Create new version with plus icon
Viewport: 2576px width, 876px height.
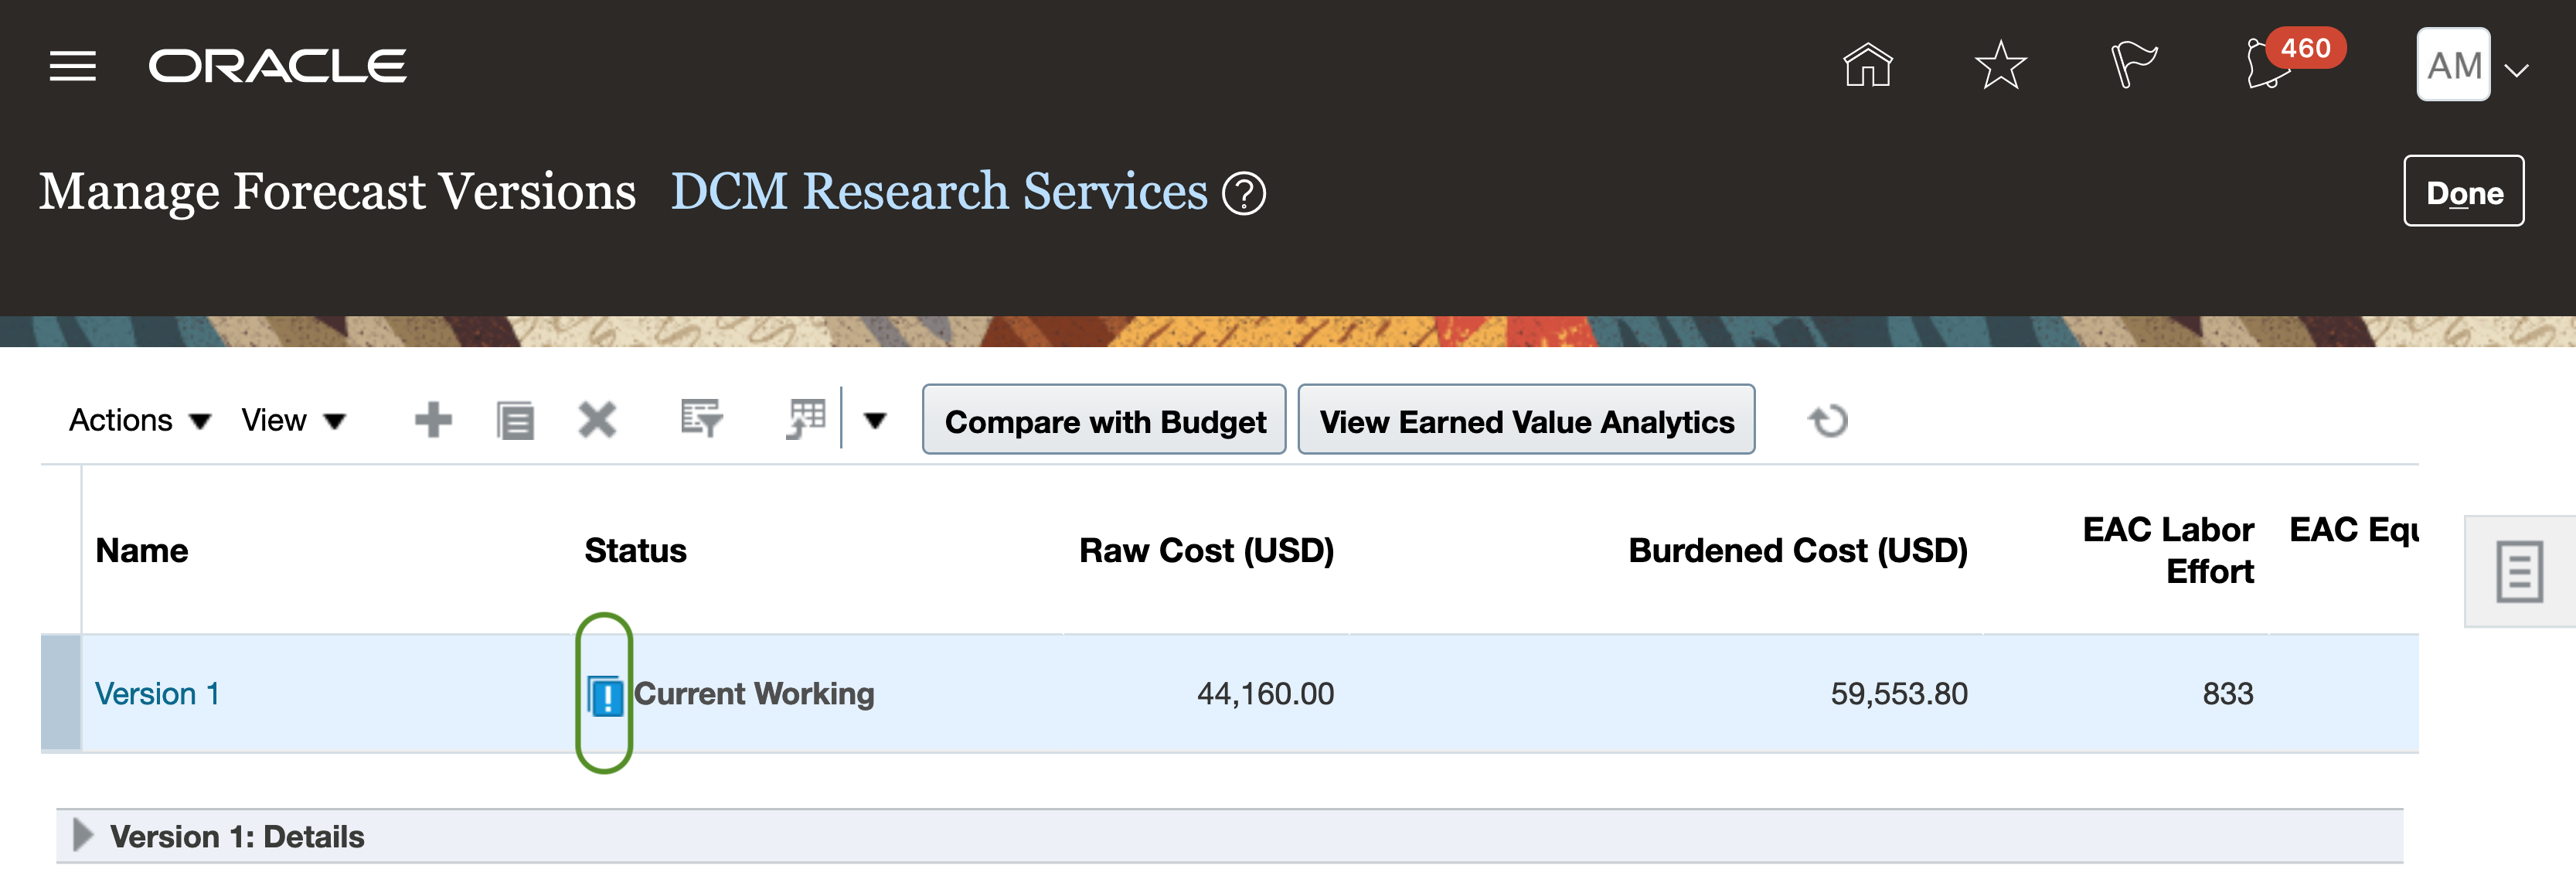(433, 420)
